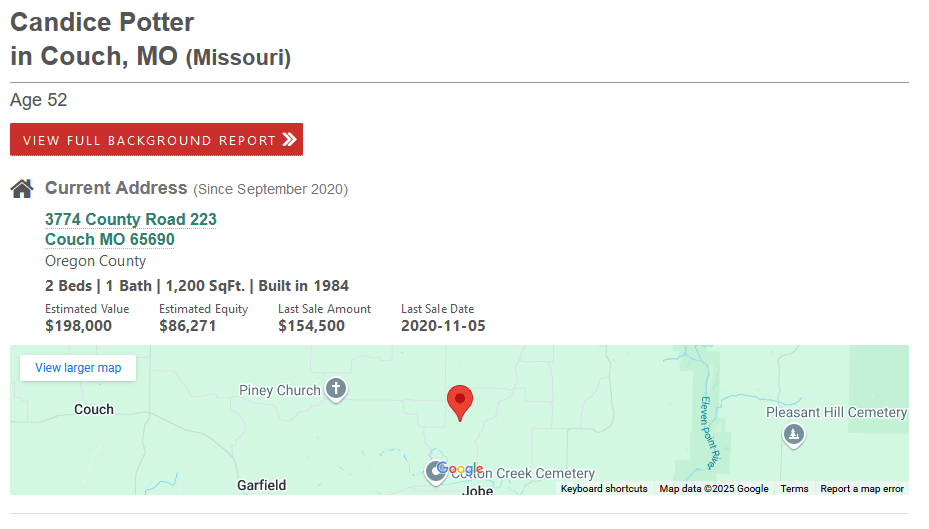The image size is (929, 529).
Task: Click the Pleasant Hill Cemetery label
Action: click(837, 412)
